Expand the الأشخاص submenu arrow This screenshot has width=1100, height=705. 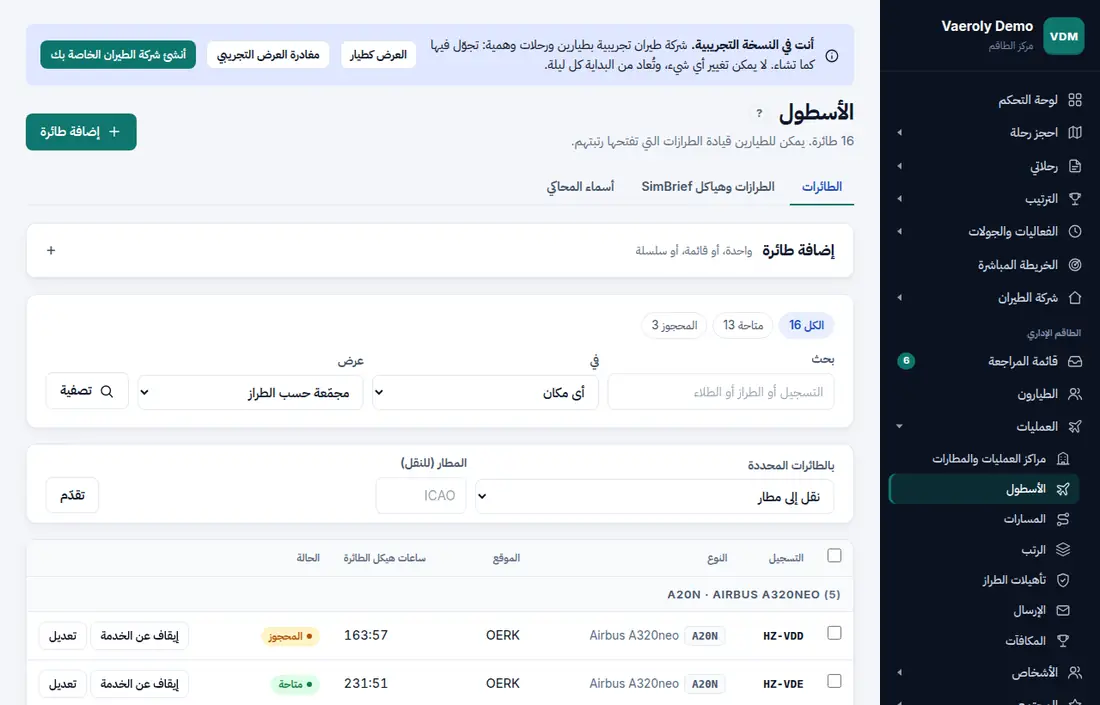(x=899, y=673)
